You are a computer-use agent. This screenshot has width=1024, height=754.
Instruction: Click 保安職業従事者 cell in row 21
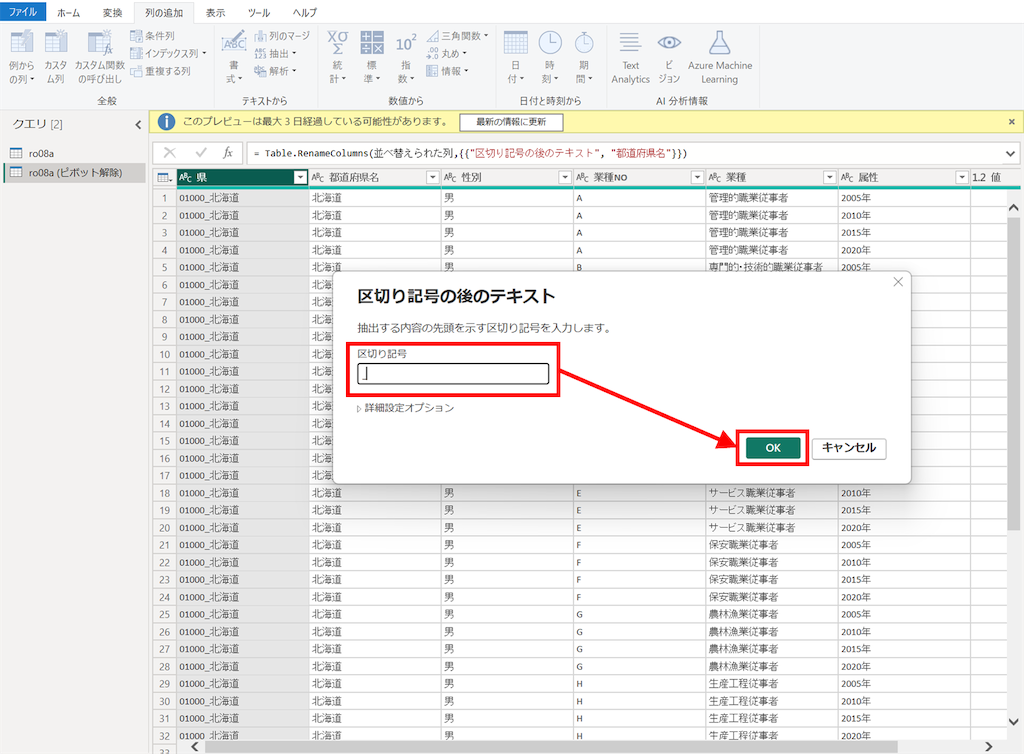[x=772, y=545]
